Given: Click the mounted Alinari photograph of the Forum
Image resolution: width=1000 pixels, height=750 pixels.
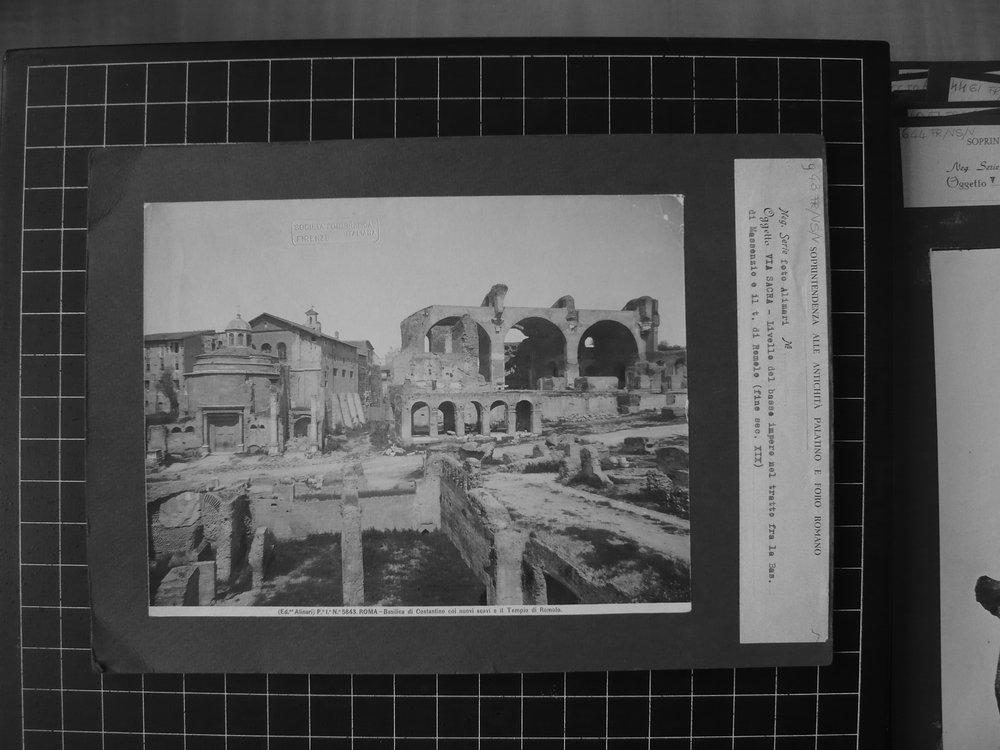Looking at the screenshot, I should 418,405.
